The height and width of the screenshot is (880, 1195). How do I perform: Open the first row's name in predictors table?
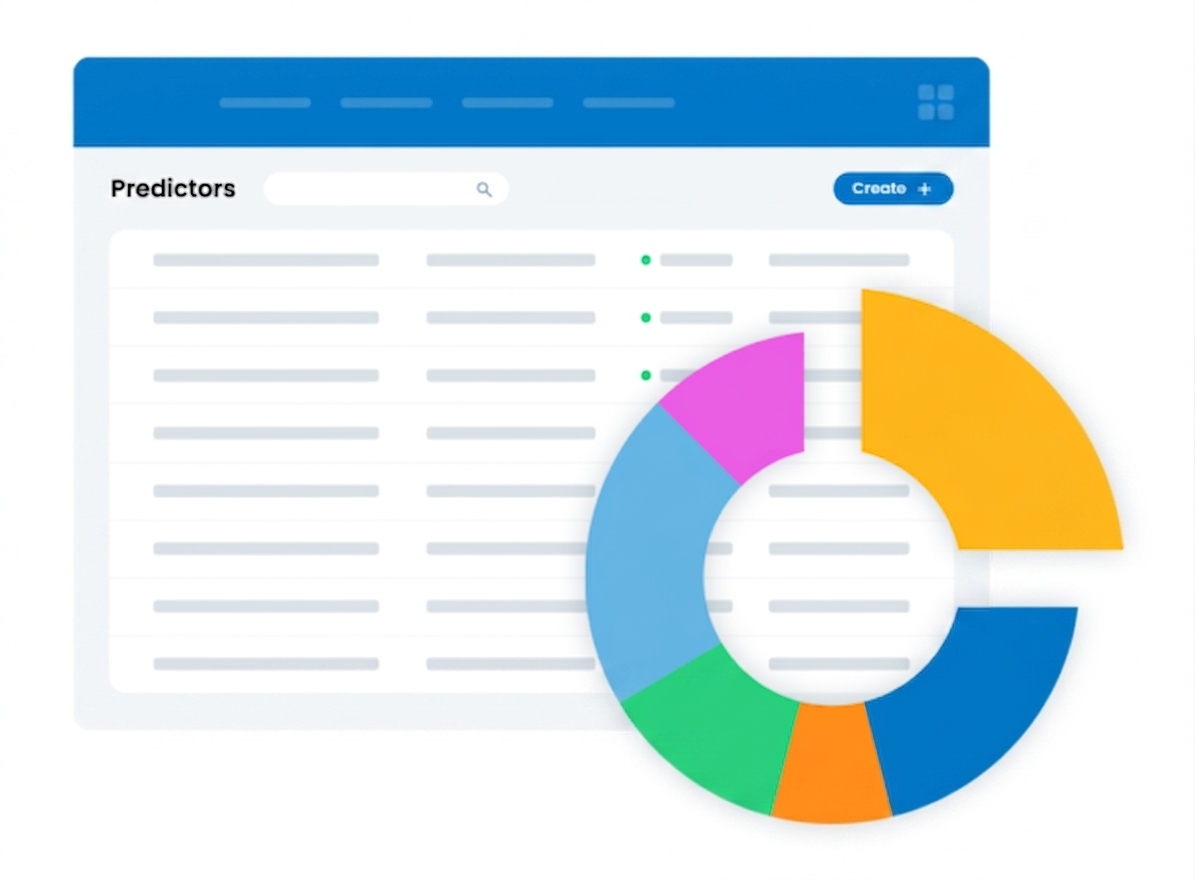265,260
